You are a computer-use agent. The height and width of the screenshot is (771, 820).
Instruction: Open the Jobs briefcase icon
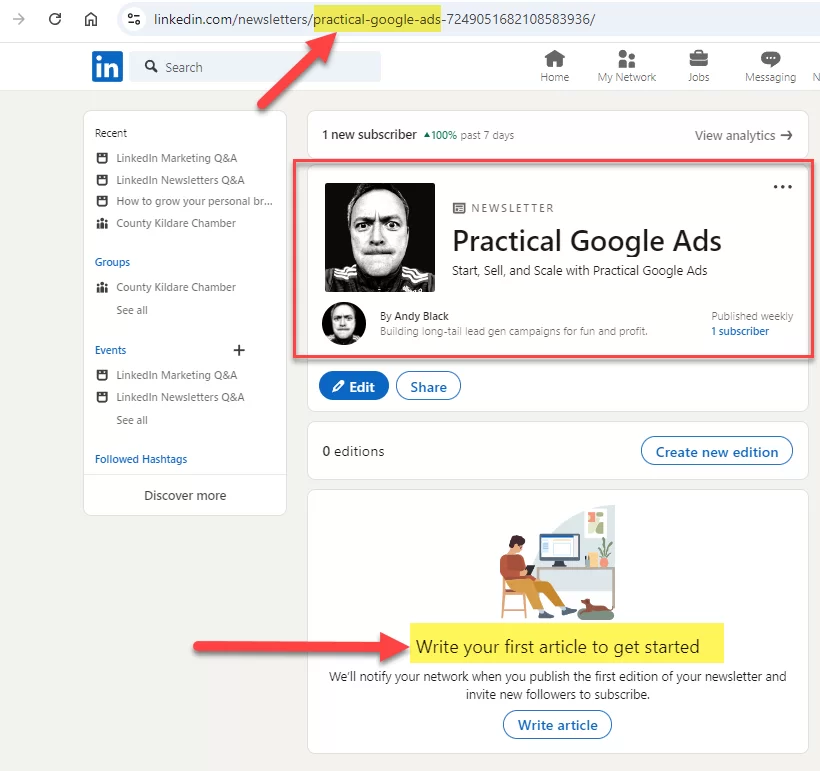tap(699, 59)
